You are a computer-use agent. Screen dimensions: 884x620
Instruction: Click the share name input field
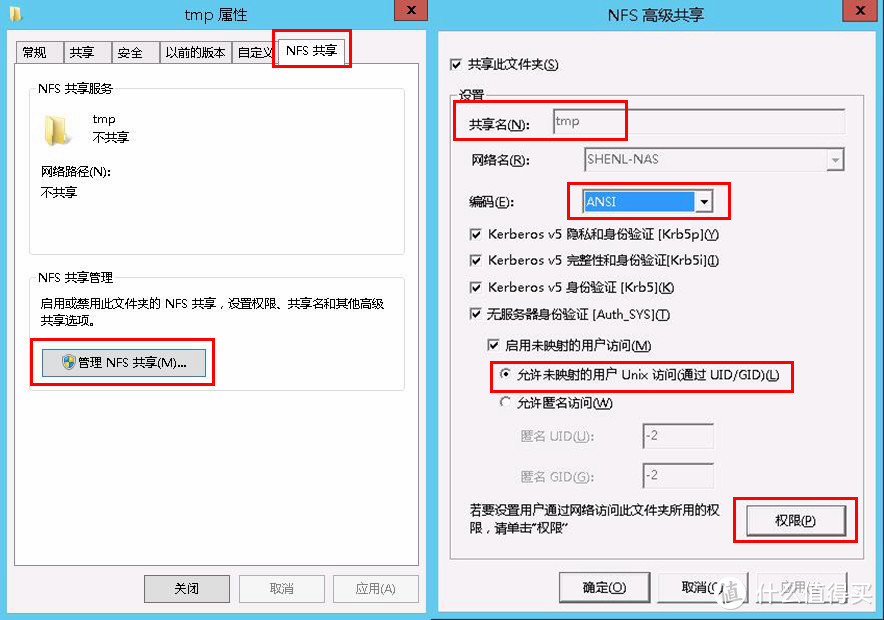coord(699,122)
